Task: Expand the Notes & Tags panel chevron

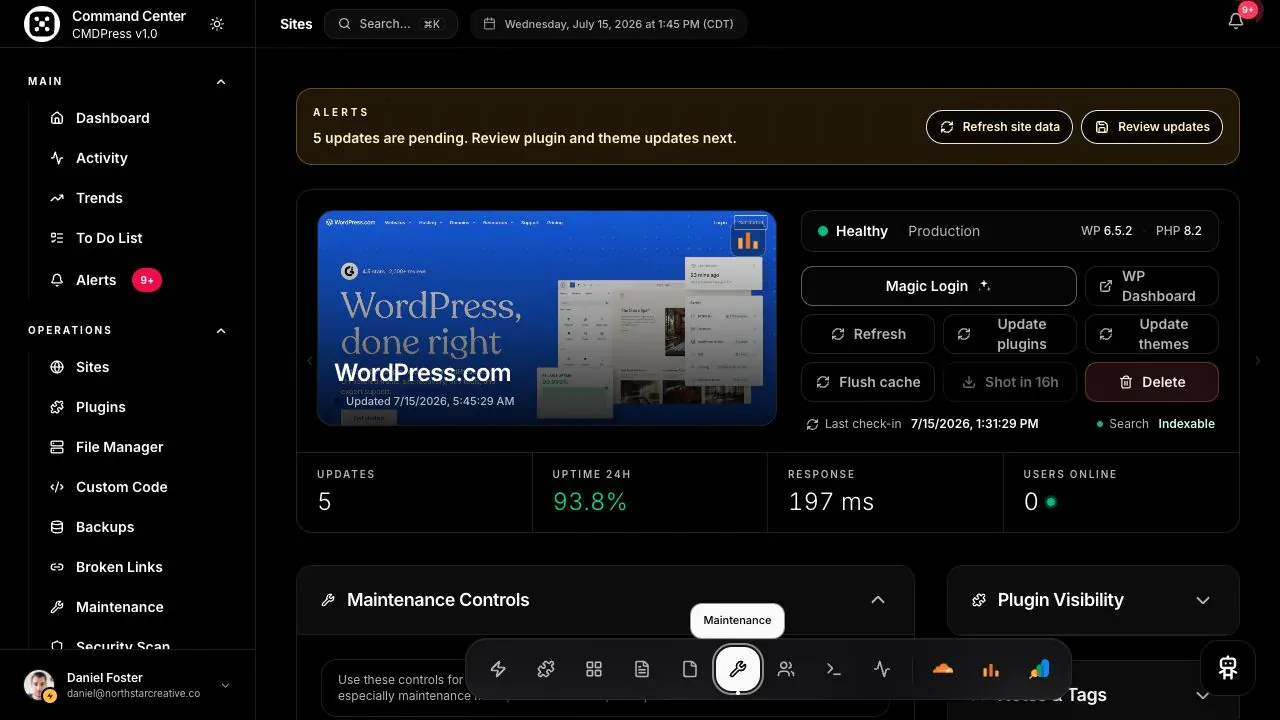Action: pos(1203,695)
